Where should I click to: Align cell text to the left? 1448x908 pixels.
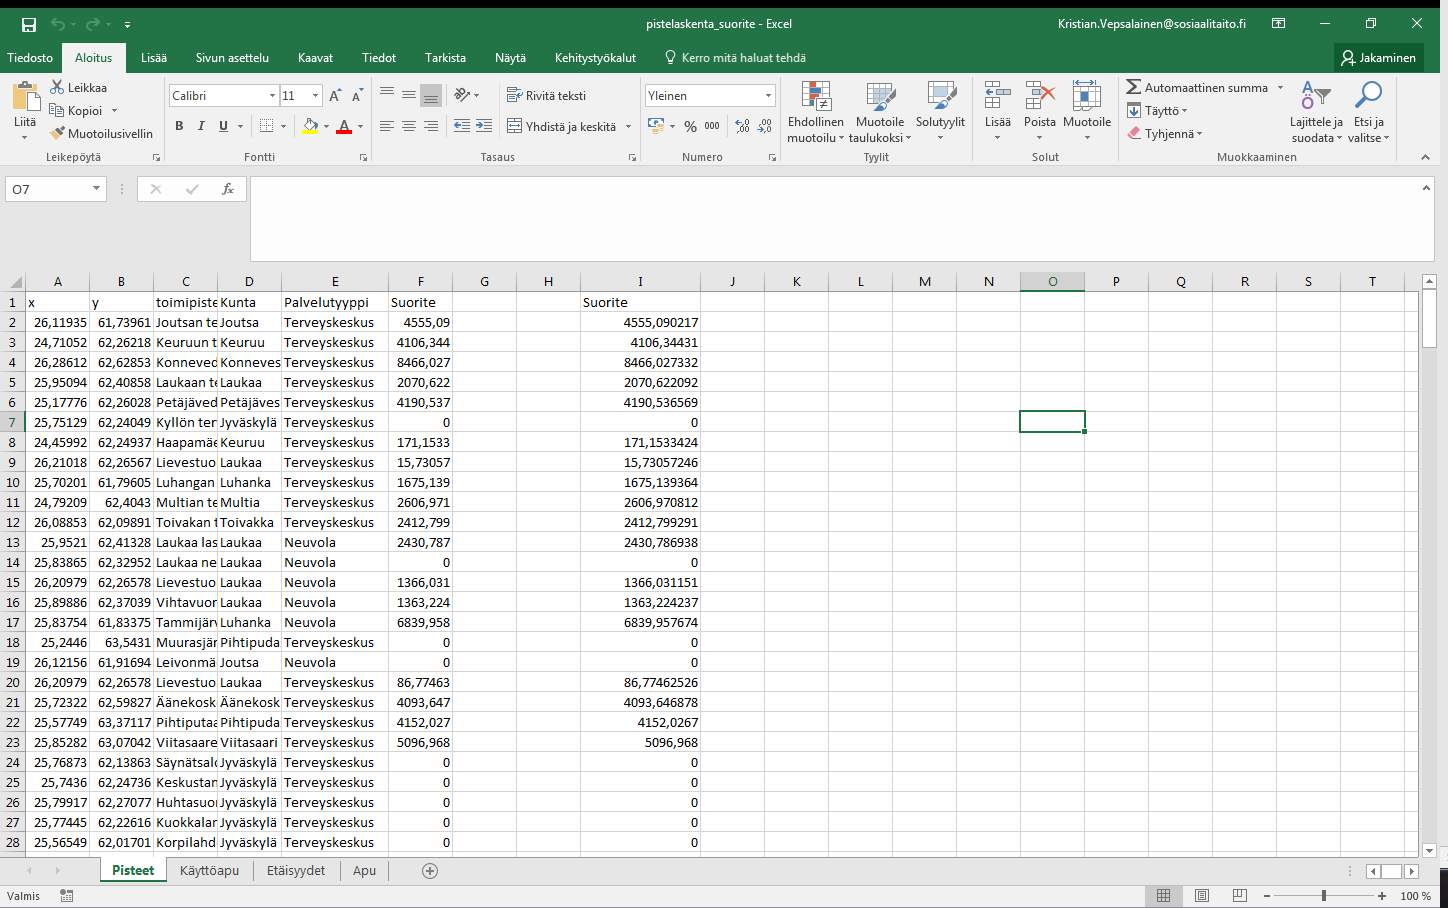pos(387,126)
